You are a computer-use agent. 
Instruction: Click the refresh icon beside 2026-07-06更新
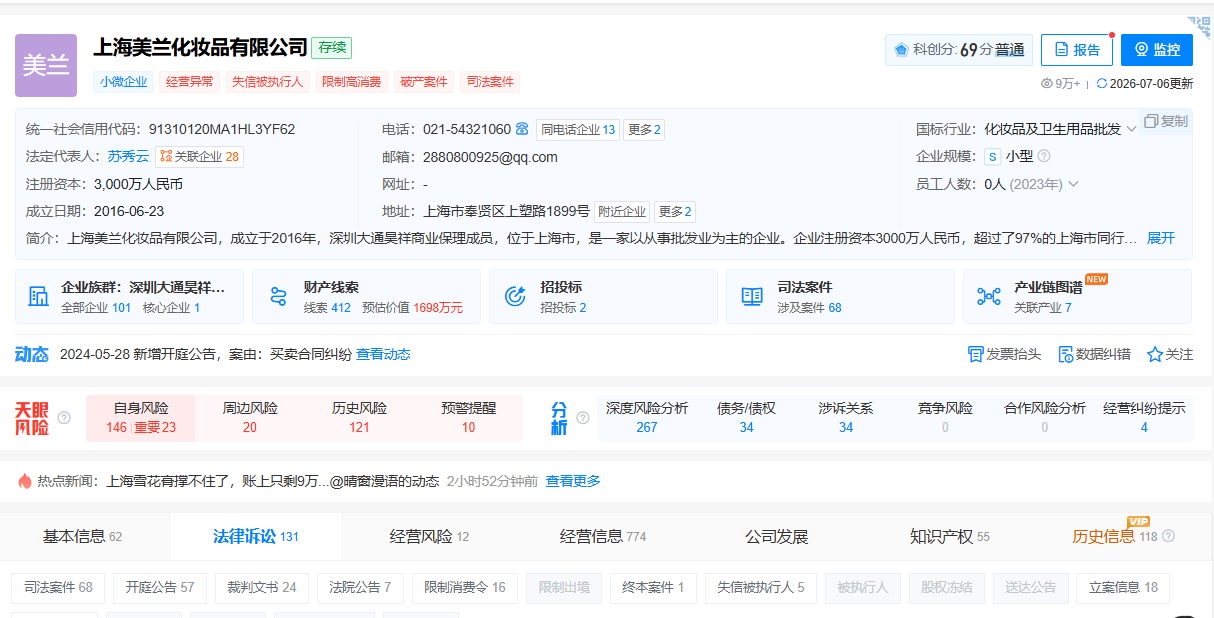[1102, 84]
